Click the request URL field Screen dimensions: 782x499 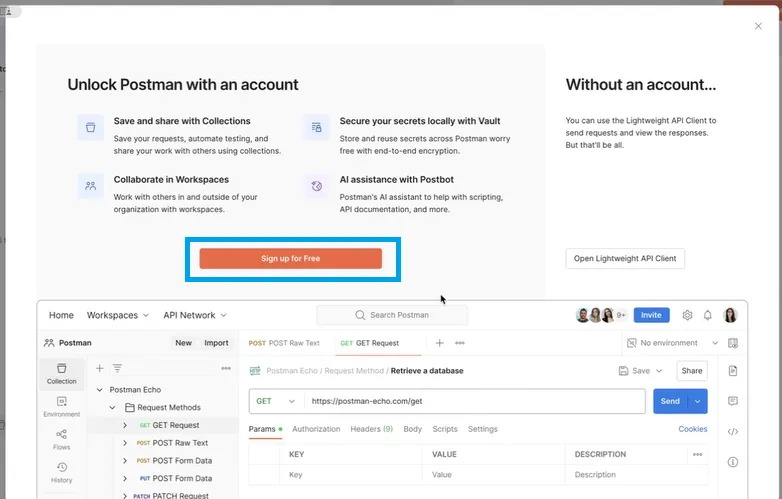point(474,401)
